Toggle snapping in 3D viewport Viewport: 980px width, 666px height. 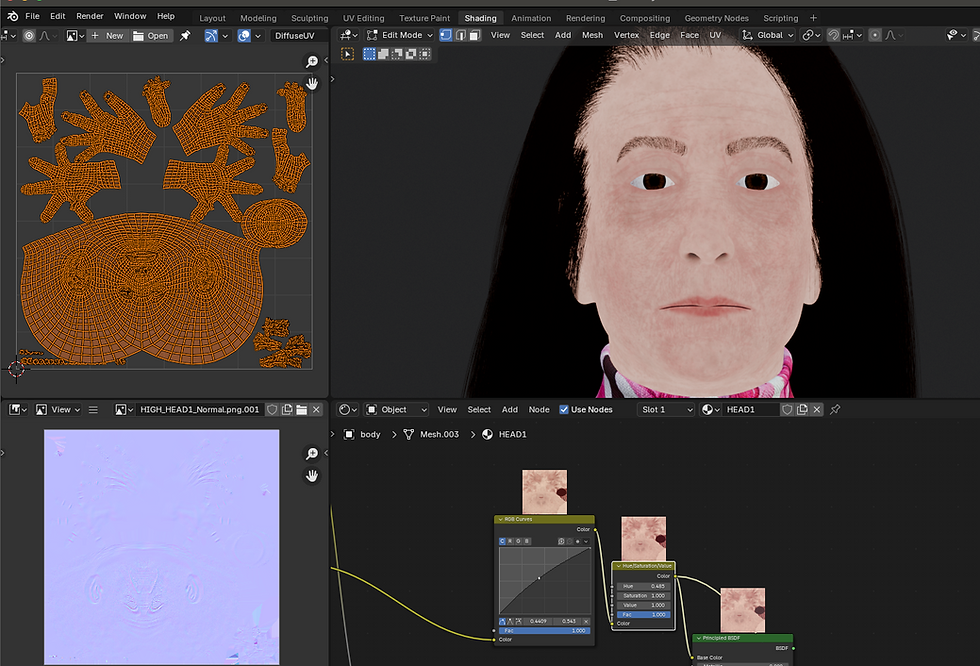(x=833, y=35)
